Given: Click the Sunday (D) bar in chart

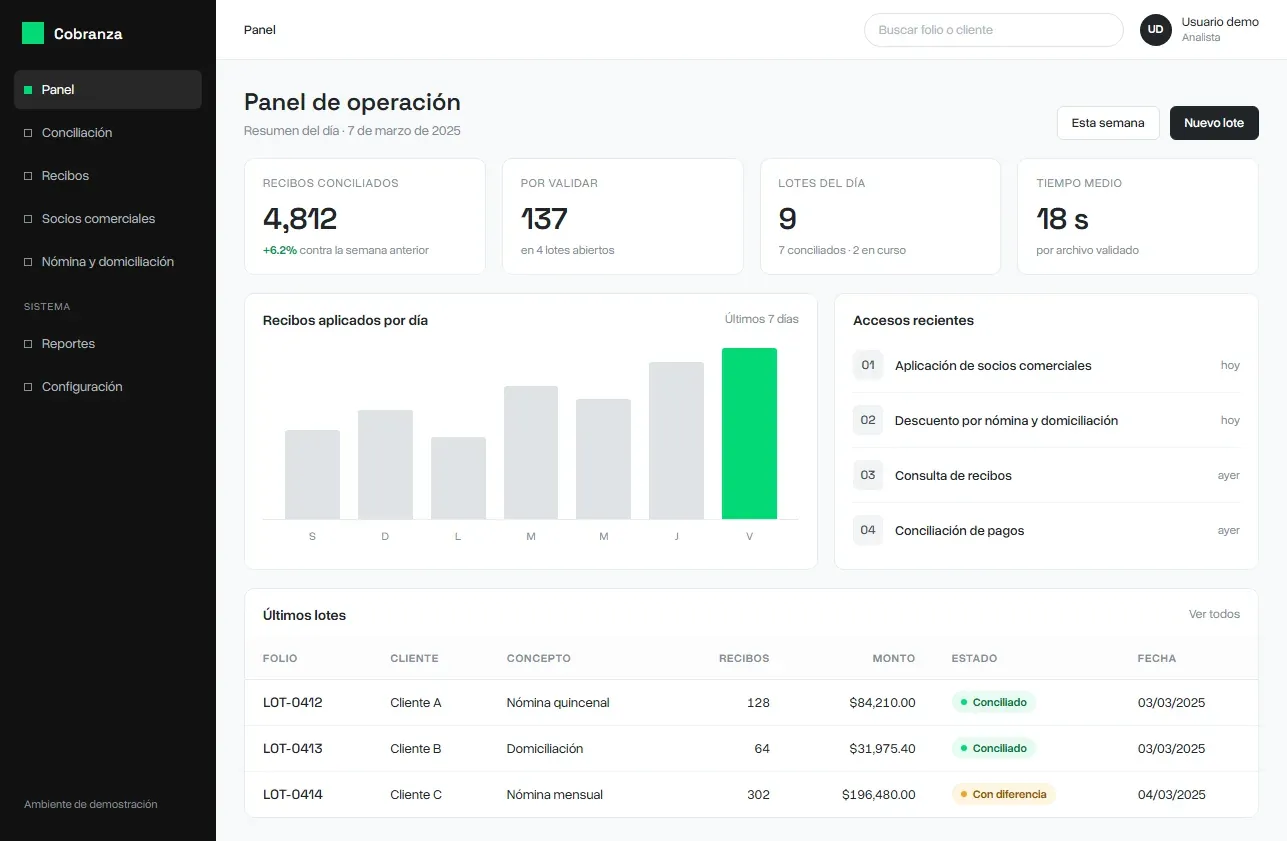Looking at the screenshot, I should pos(385,464).
